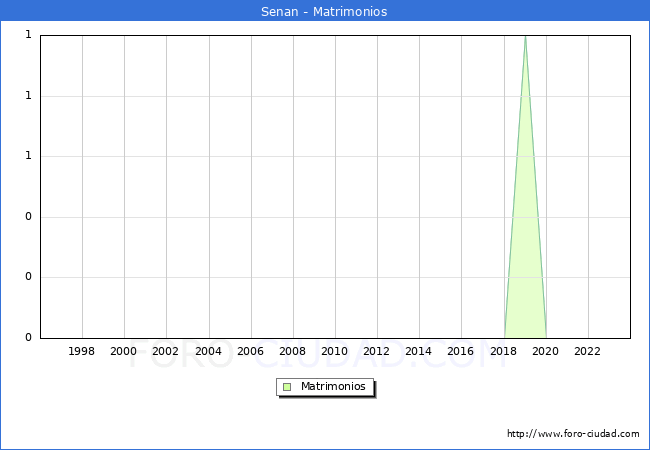Select the 2010 x-axis label
Screen dimensions: 650x450
click(x=334, y=351)
